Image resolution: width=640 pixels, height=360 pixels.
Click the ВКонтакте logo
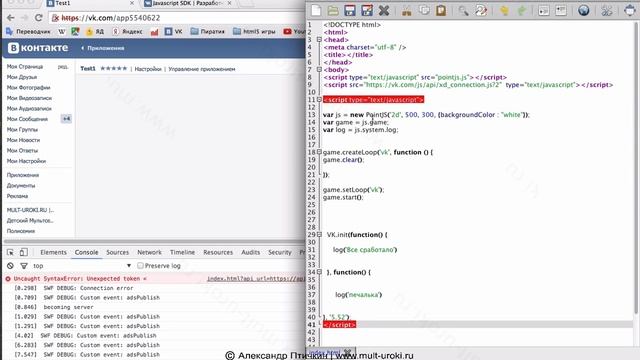point(38,48)
